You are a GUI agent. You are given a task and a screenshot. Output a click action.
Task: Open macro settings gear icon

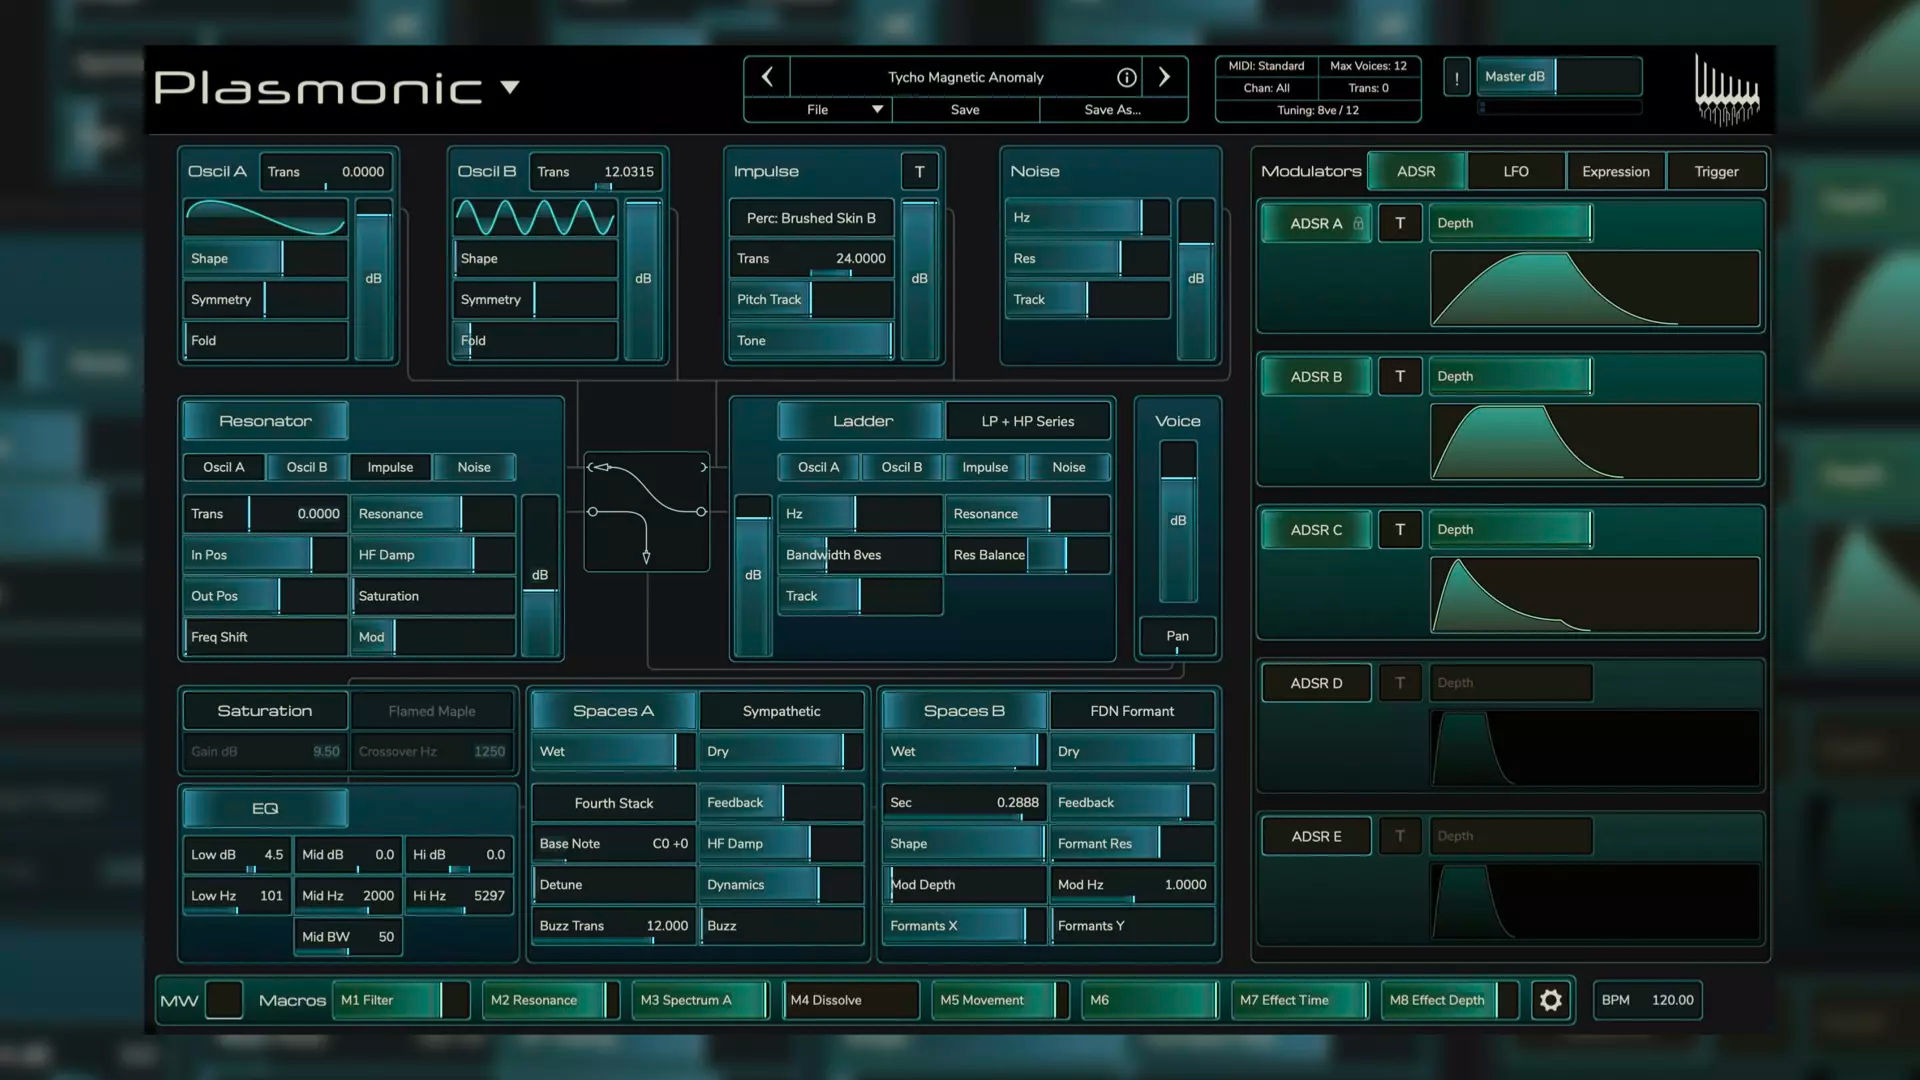point(1550,1000)
